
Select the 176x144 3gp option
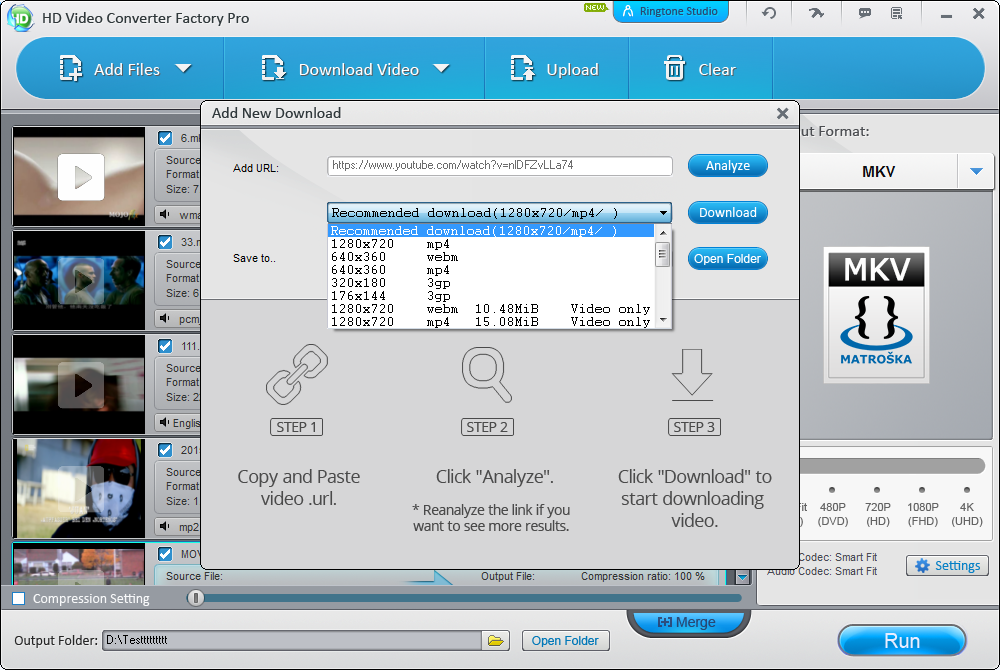point(491,296)
